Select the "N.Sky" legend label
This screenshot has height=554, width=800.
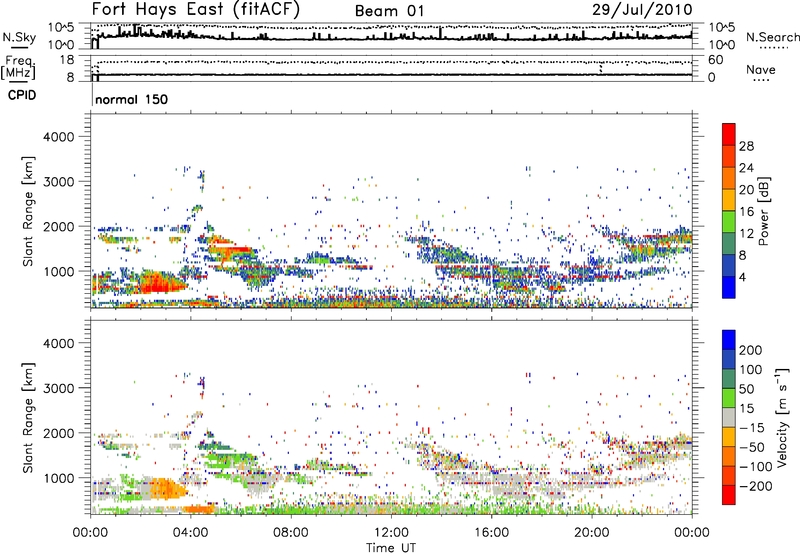pos(19,37)
